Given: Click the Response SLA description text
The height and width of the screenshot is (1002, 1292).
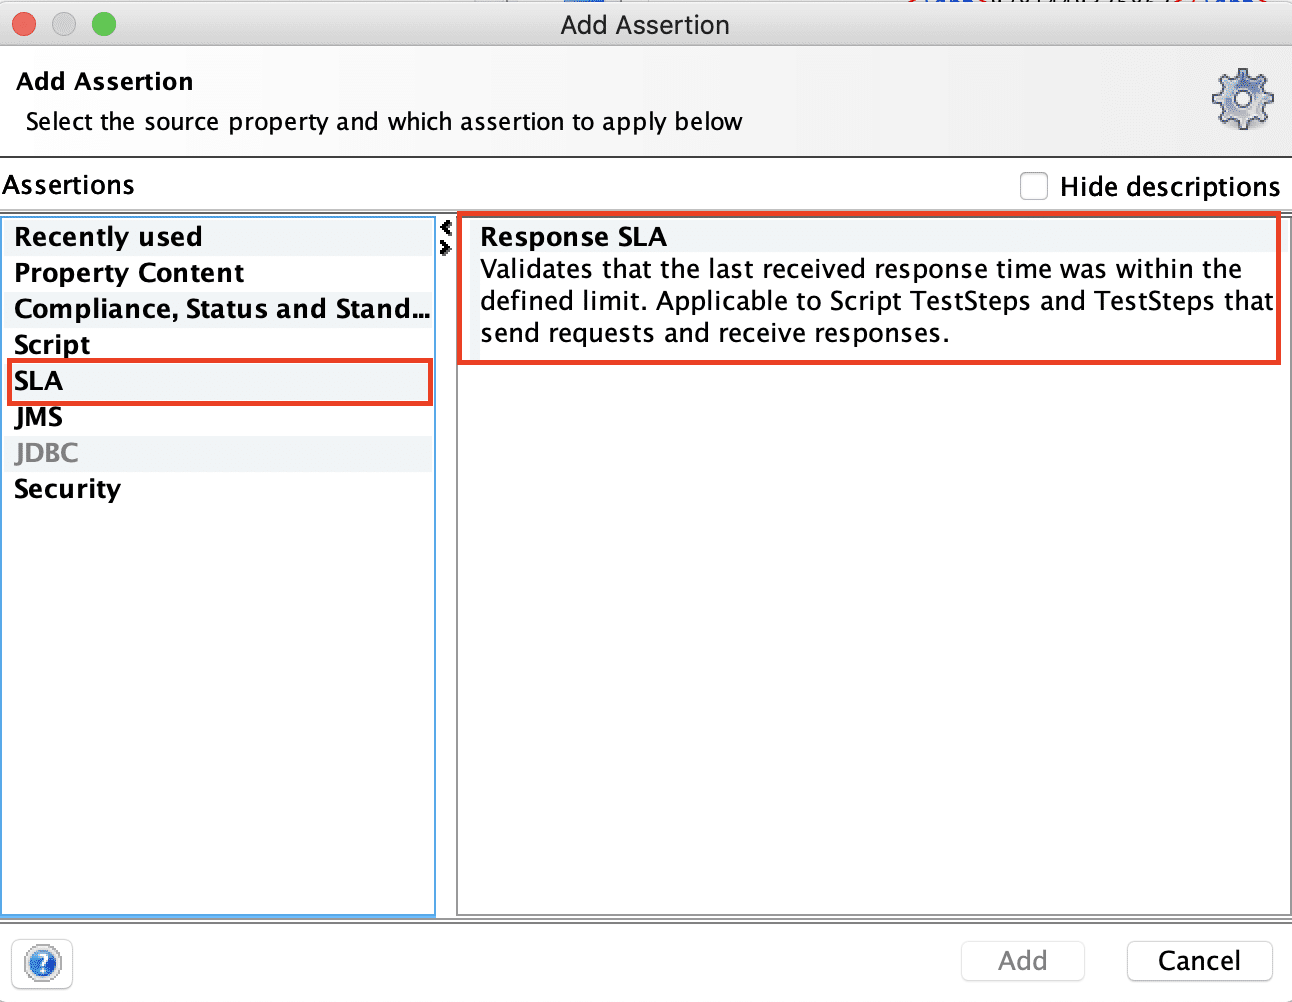Looking at the screenshot, I should 876,301.
